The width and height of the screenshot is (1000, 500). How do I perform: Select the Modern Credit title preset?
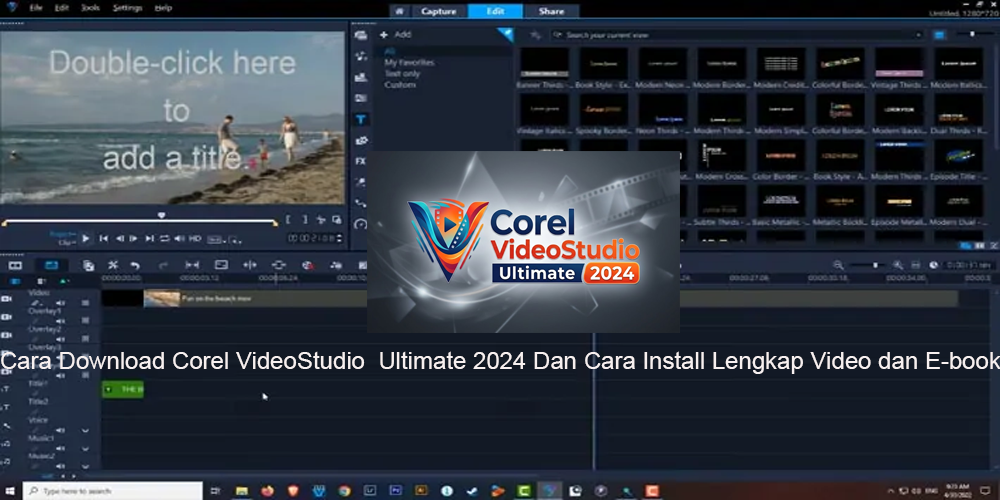[x=781, y=69]
